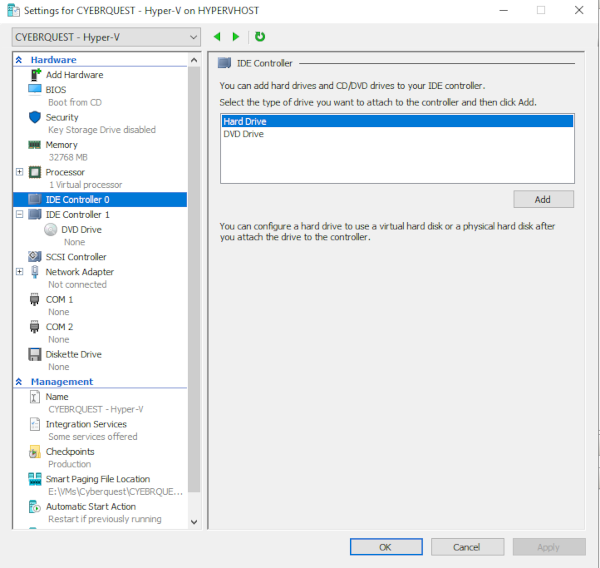The image size is (600, 568).
Task: Select the Diskette Drive icon
Action: (35, 354)
